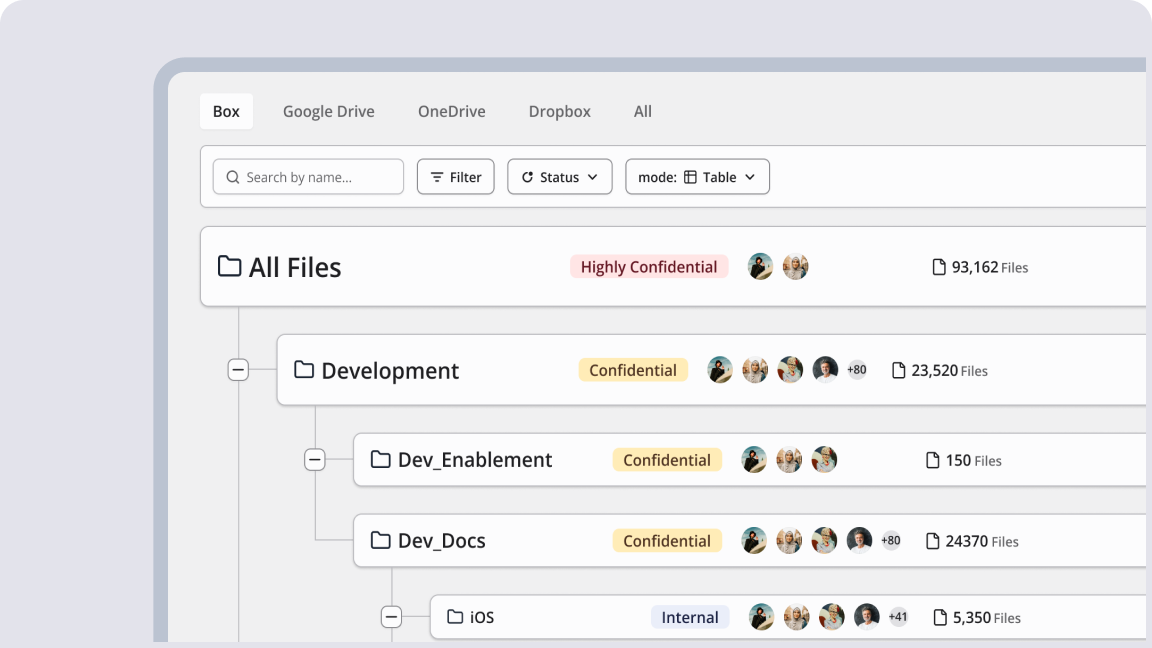Click file icon beside 93,162 Files

click(939, 267)
